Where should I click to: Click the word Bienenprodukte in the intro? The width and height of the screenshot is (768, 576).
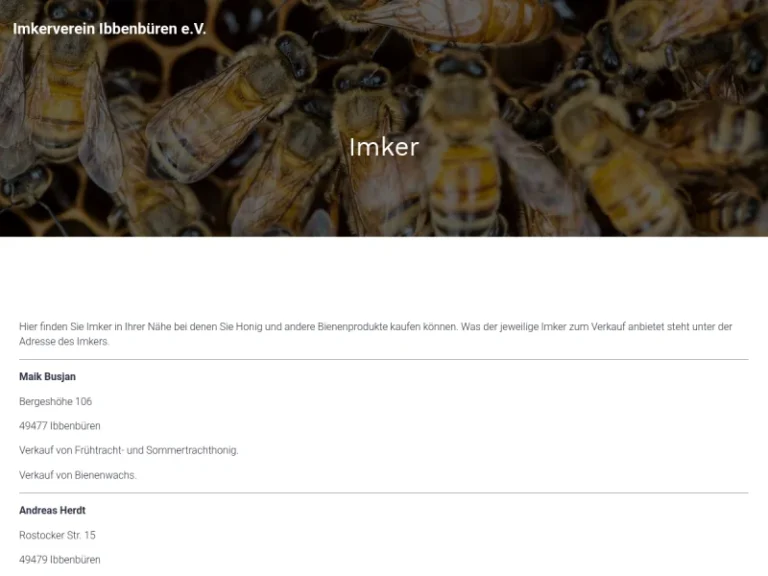352,327
